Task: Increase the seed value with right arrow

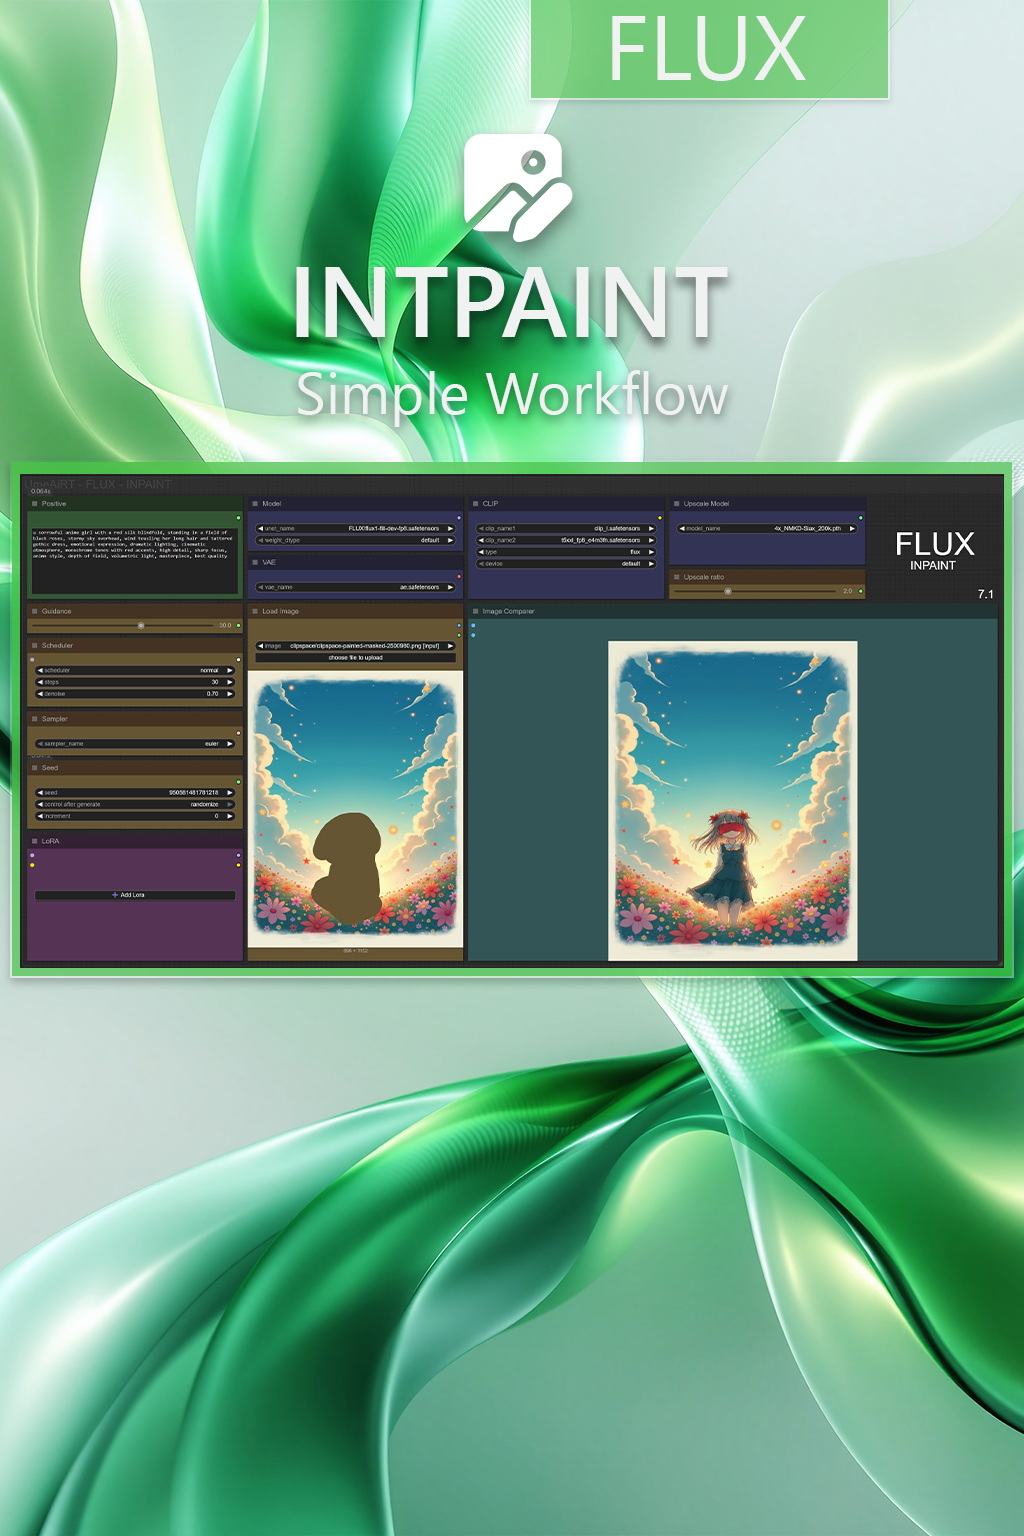Action: (229, 792)
